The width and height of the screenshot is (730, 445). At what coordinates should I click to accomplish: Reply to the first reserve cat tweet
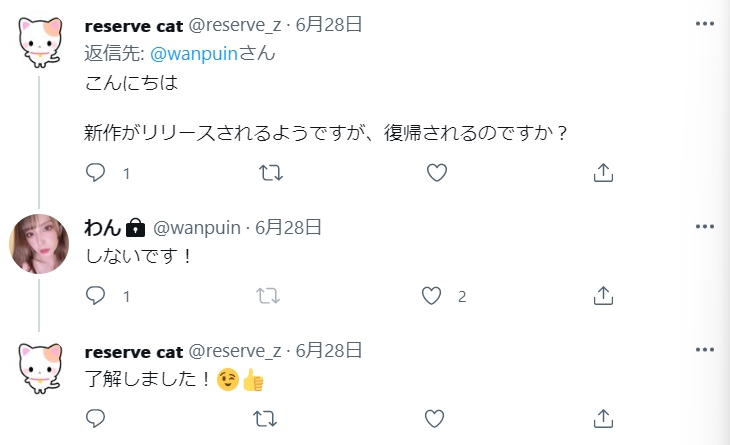pos(96,173)
